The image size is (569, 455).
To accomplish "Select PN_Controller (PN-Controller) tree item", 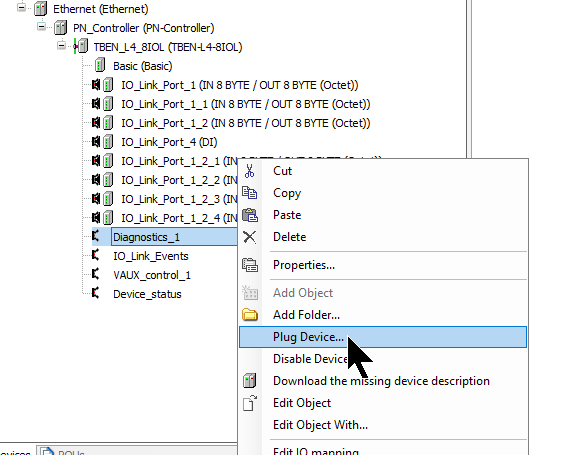I will [144, 28].
